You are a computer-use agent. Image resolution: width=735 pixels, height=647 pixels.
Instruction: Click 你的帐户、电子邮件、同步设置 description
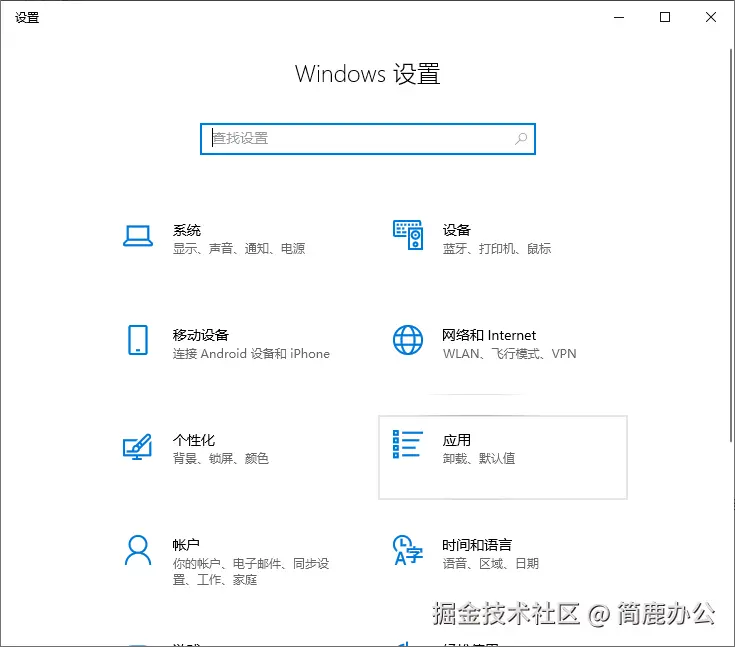(251, 572)
